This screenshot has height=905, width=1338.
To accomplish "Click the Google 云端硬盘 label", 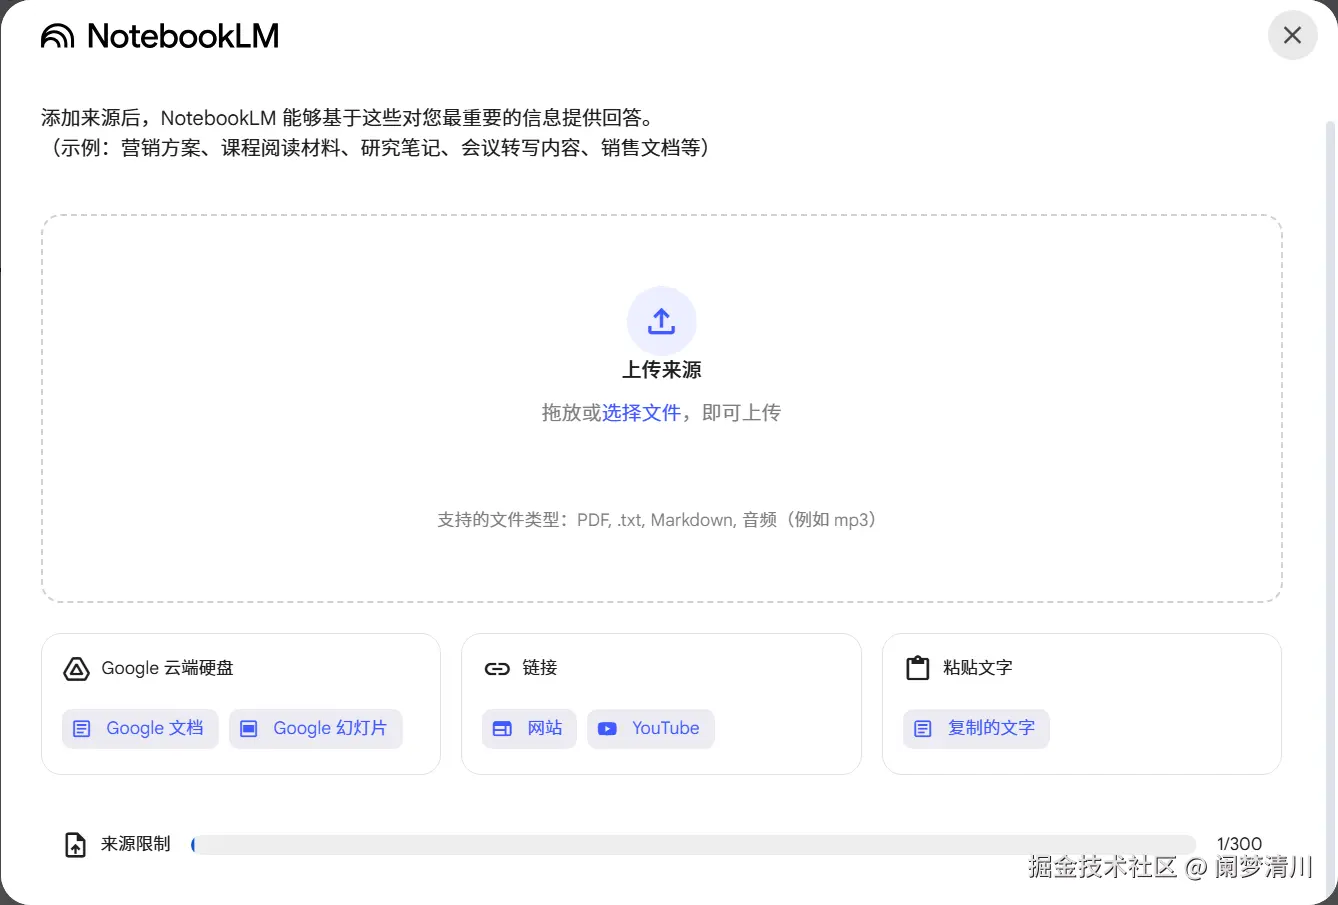I will [x=167, y=668].
